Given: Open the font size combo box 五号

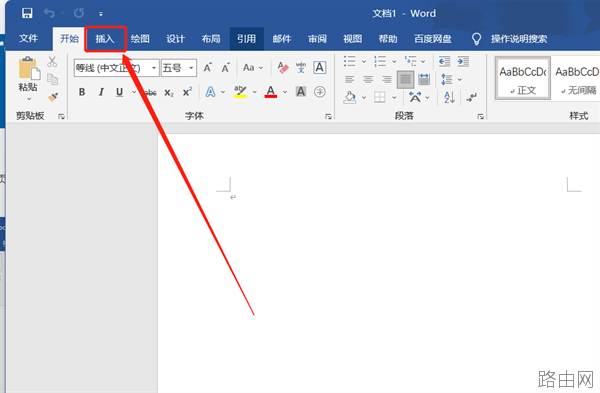Looking at the screenshot, I should (179, 68).
